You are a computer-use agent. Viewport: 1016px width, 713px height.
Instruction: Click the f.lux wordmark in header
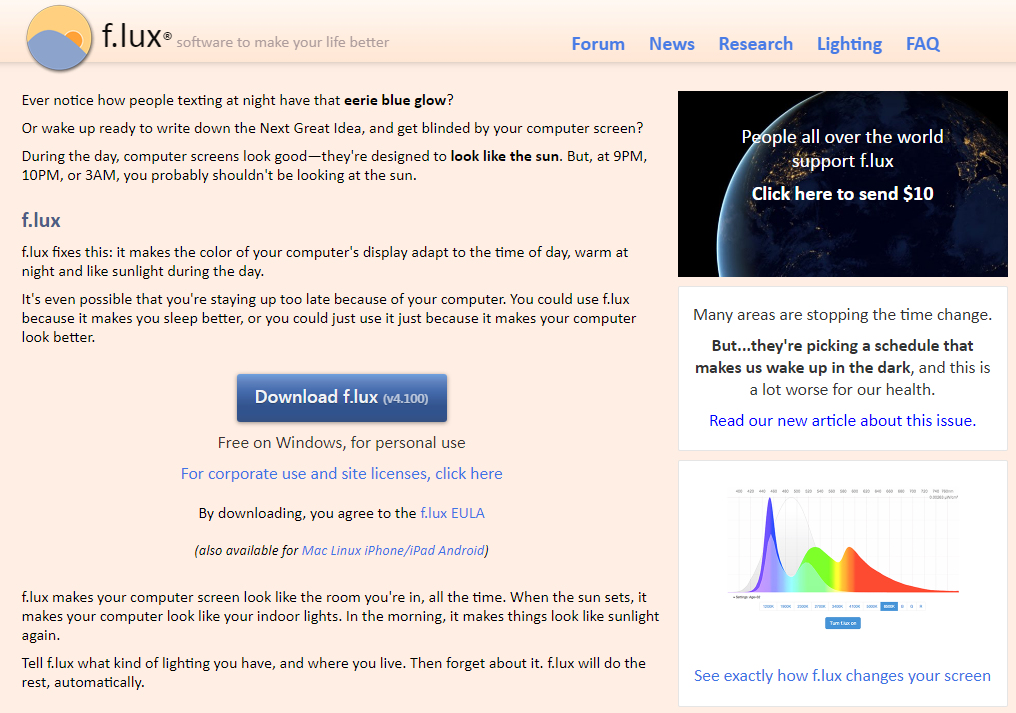(x=132, y=36)
